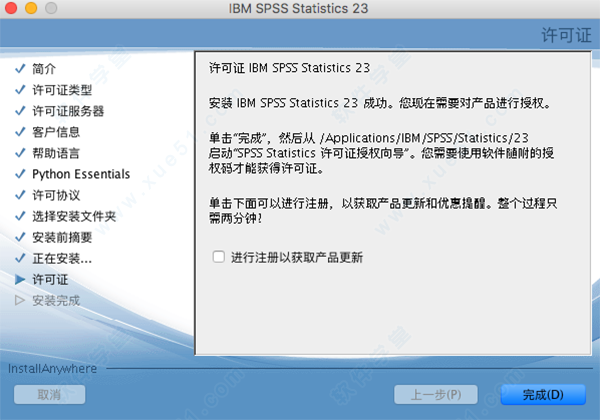Click the checkmark next to 许可证服务器
Viewport: 600px width, 420px height.
pos(19,111)
